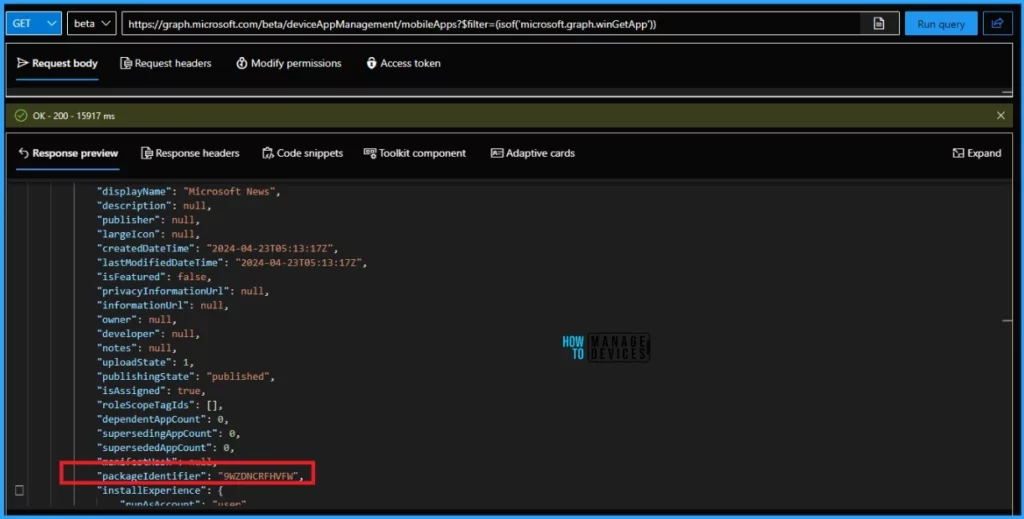1024x519 pixels.
Task: Click the Run query button
Action: [941, 24]
